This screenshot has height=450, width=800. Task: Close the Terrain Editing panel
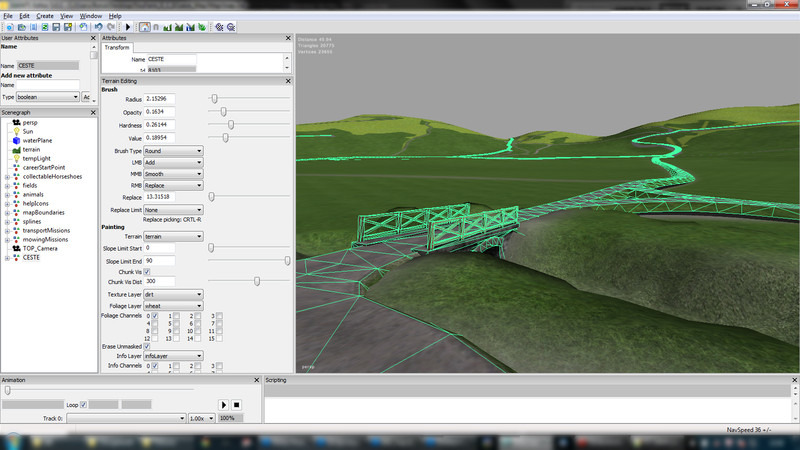coord(288,81)
